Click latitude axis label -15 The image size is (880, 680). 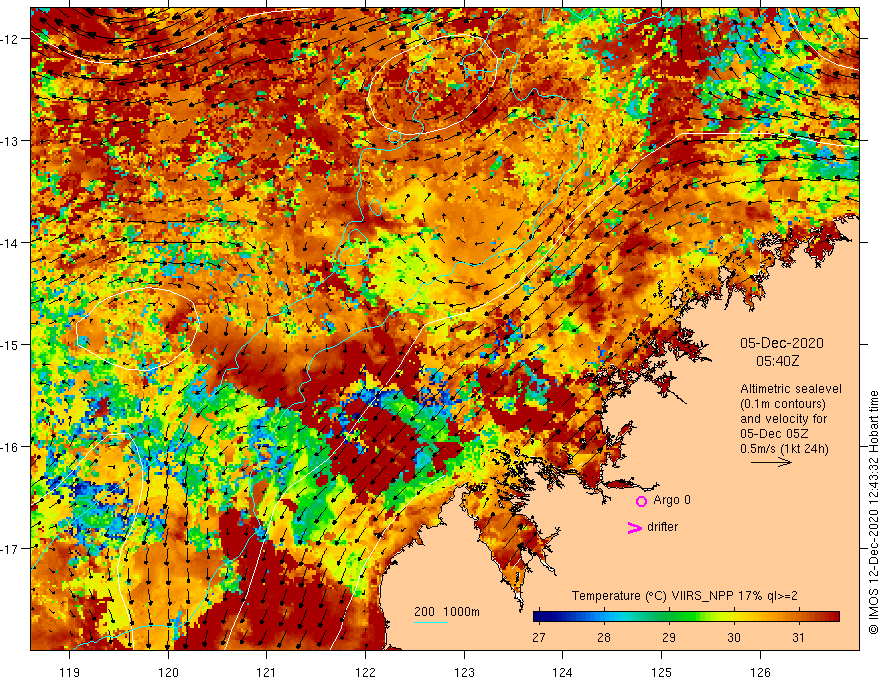pos(10,344)
